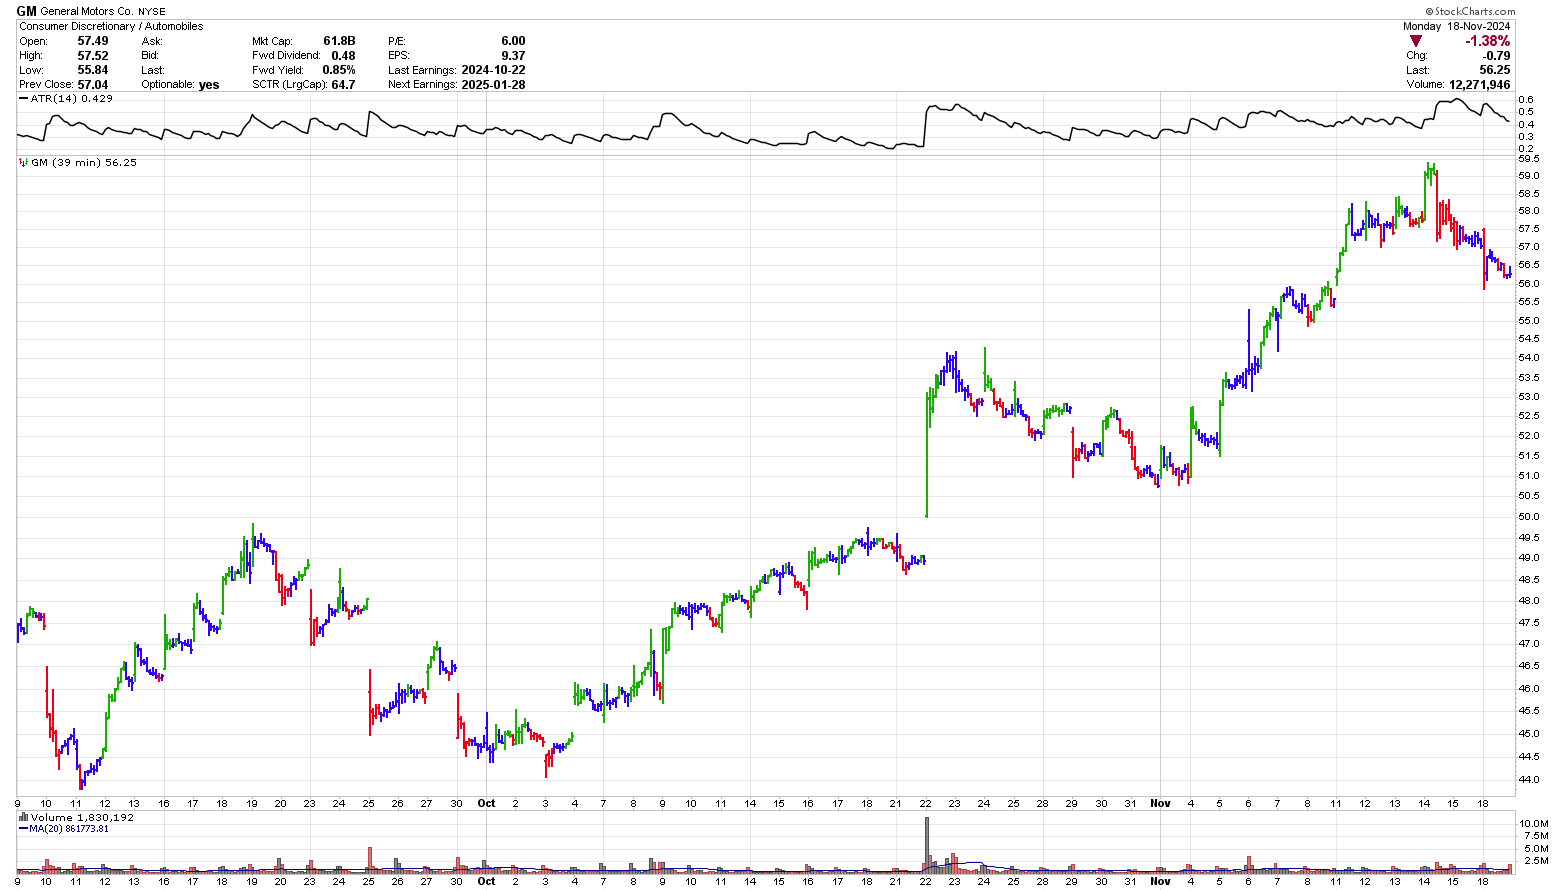Screen dimensions: 1565x890
Task: Click Next Earnings date 2025-01-28
Action: pyautogui.click(x=493, y=85)
